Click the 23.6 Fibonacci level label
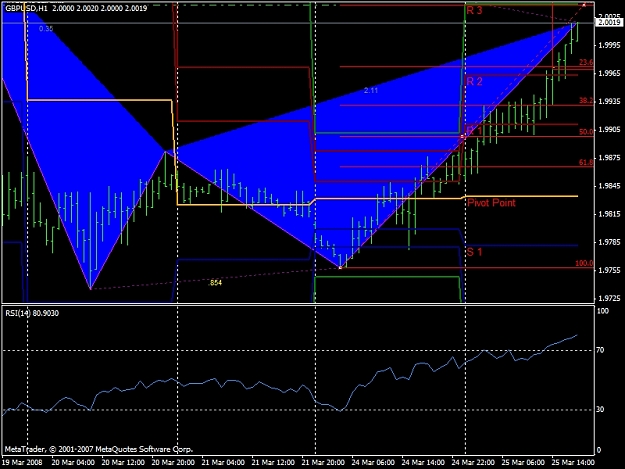The height and width of the screenshot is (469, 625). coord(586,62)
